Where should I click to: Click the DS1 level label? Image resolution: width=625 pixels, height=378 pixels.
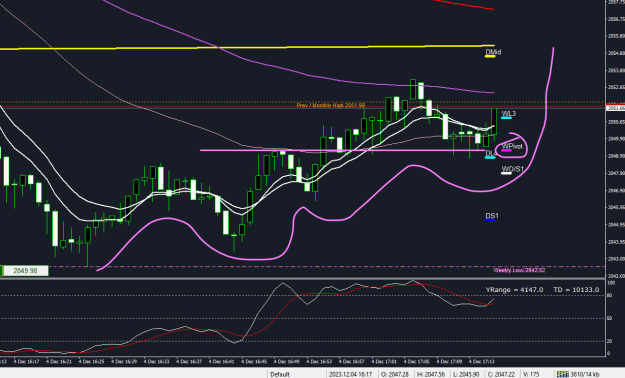click(x=491, y=216)
